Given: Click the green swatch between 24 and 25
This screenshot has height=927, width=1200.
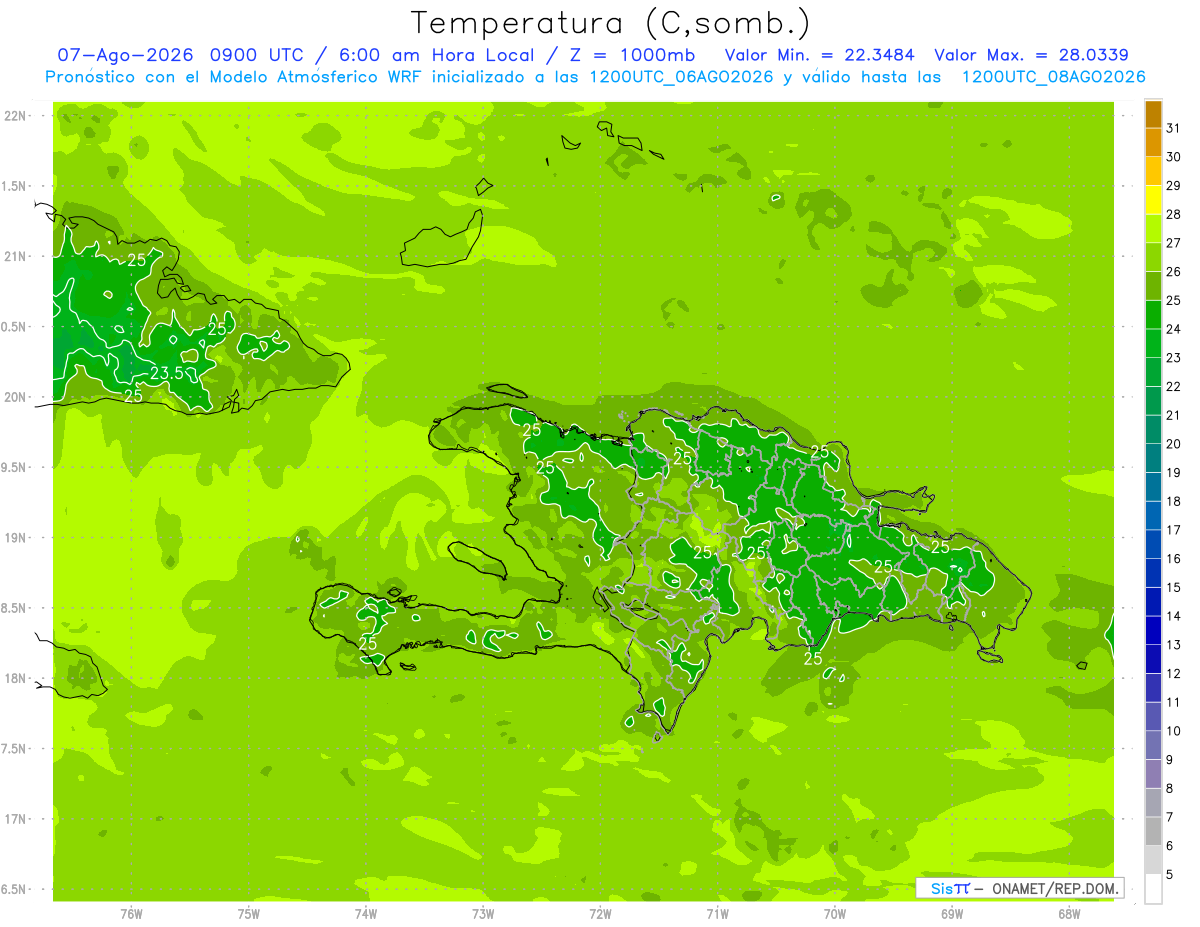Looking at the screenshot, I should [1153, 315].
